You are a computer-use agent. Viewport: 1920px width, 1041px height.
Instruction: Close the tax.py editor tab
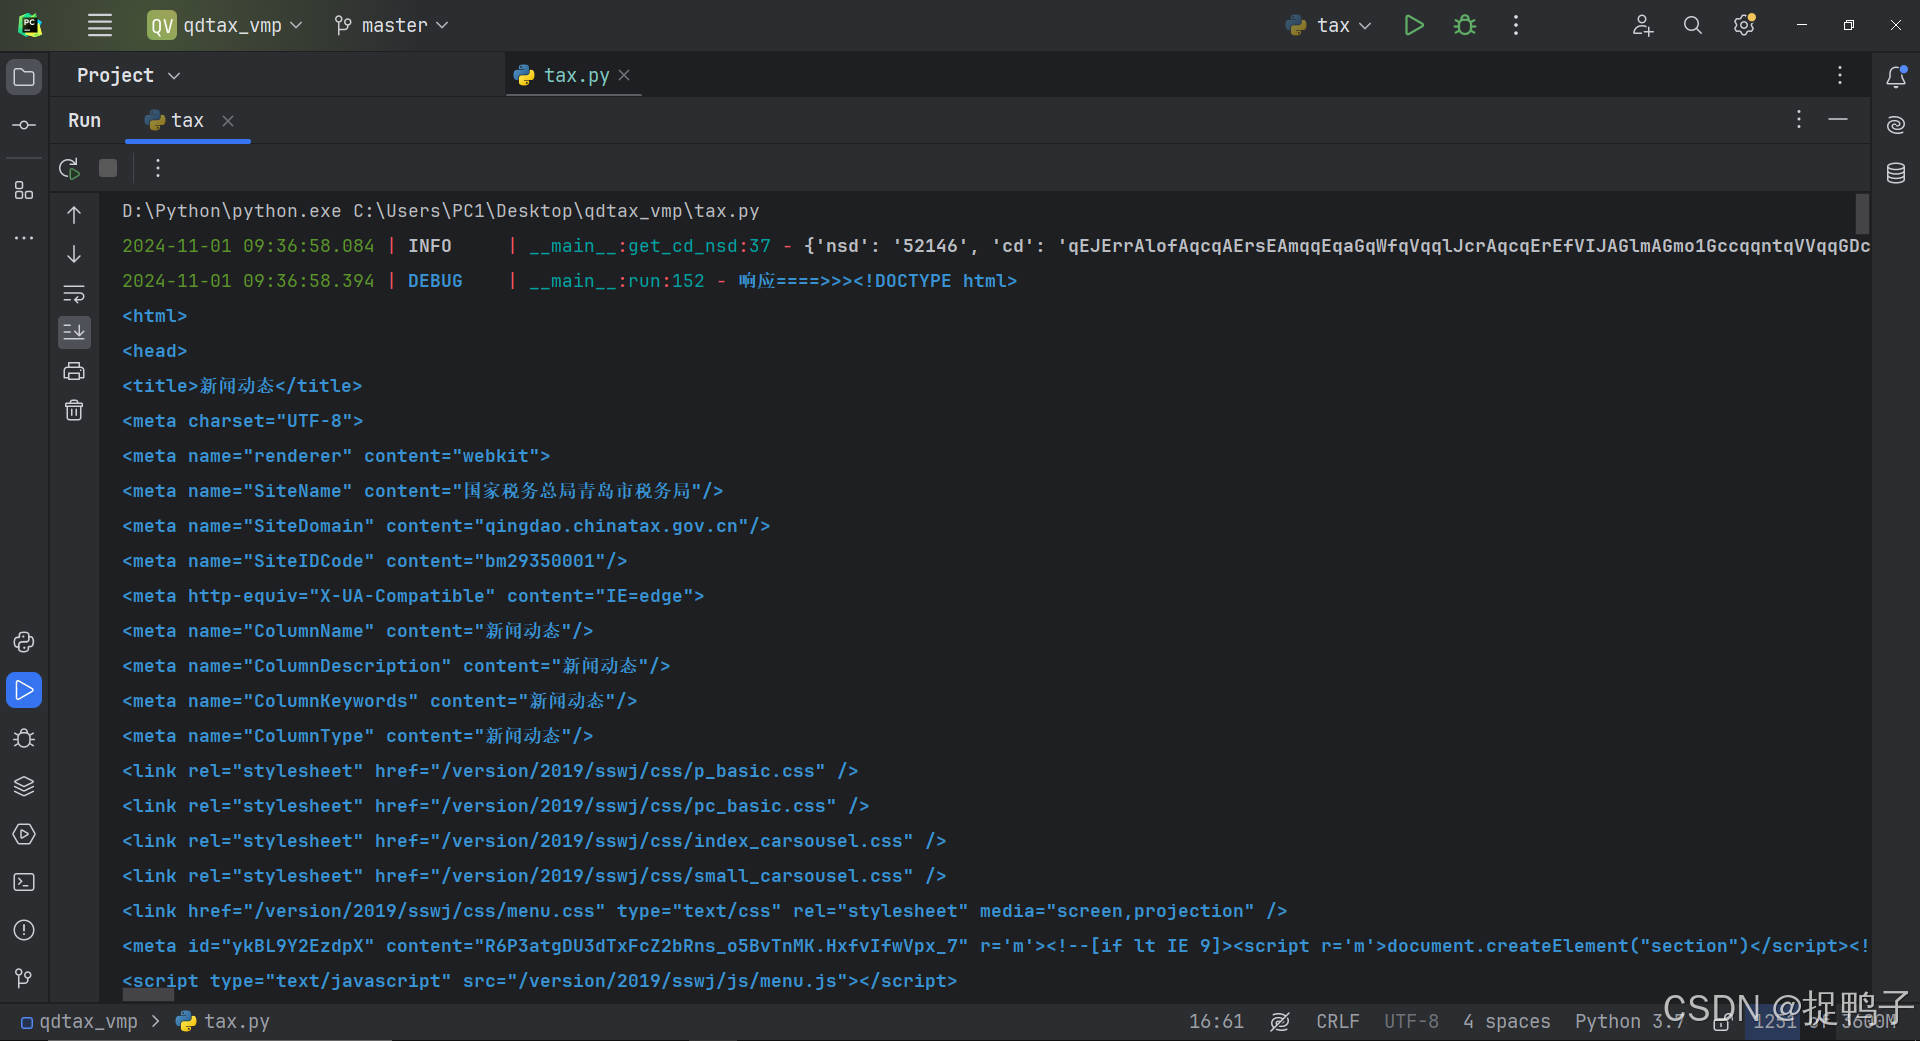624,76
